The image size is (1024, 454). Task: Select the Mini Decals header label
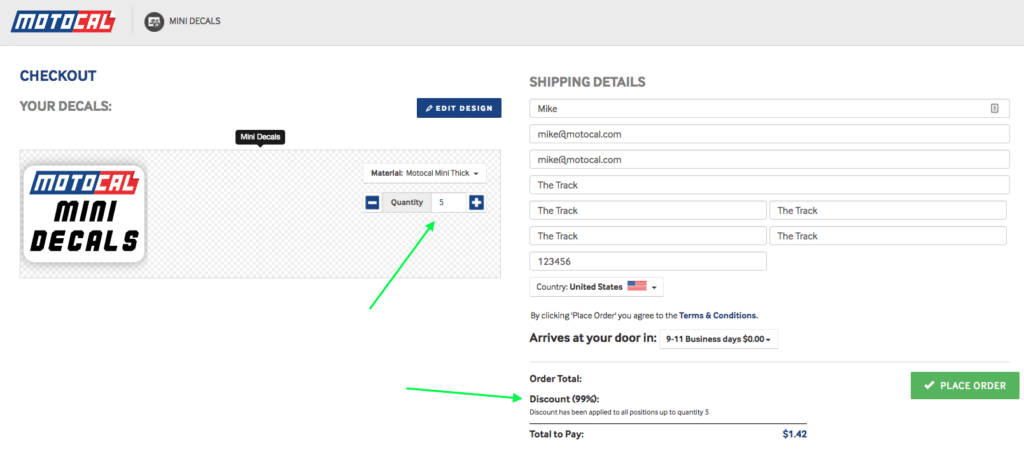(195, 21)
